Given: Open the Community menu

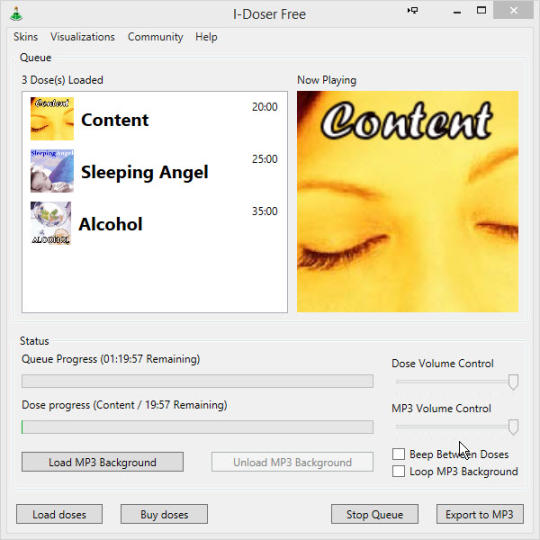Looking at the screenshot, I should click(155, 37).
